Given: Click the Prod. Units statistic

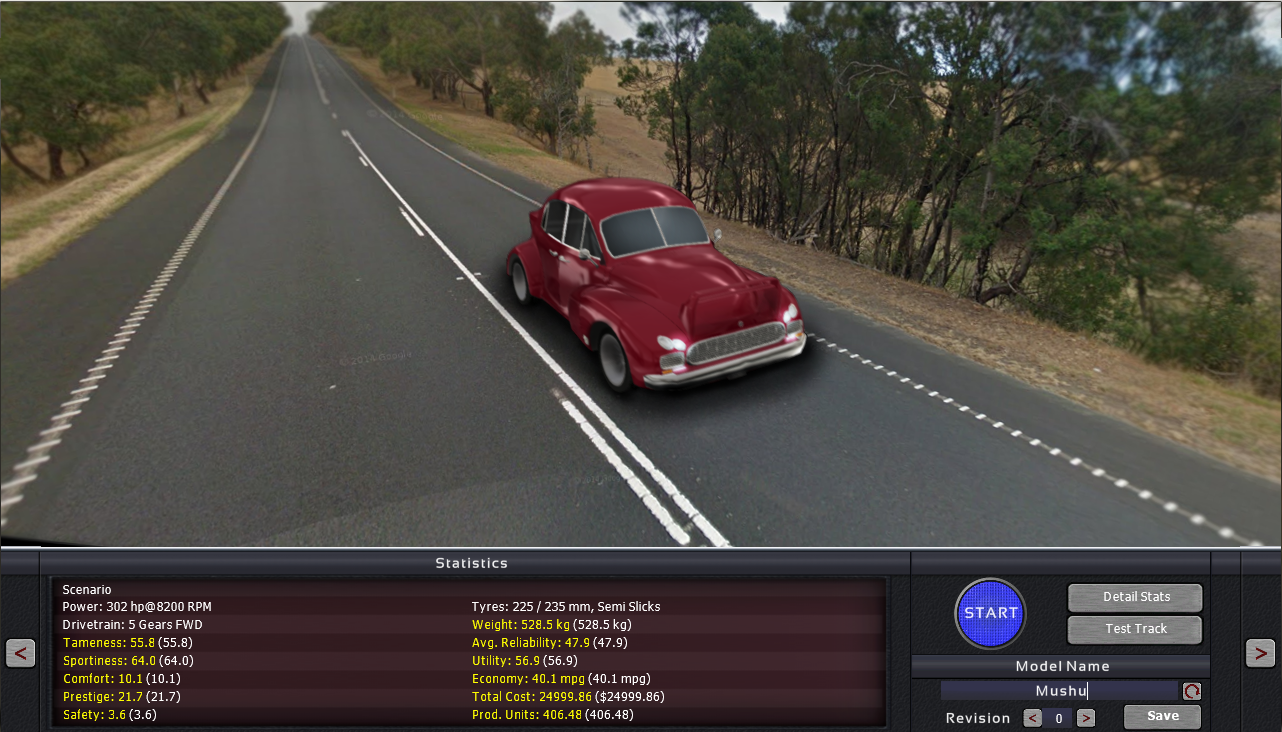Looking at the screenshot, I should pyautogui.click(x=553, y=715).
